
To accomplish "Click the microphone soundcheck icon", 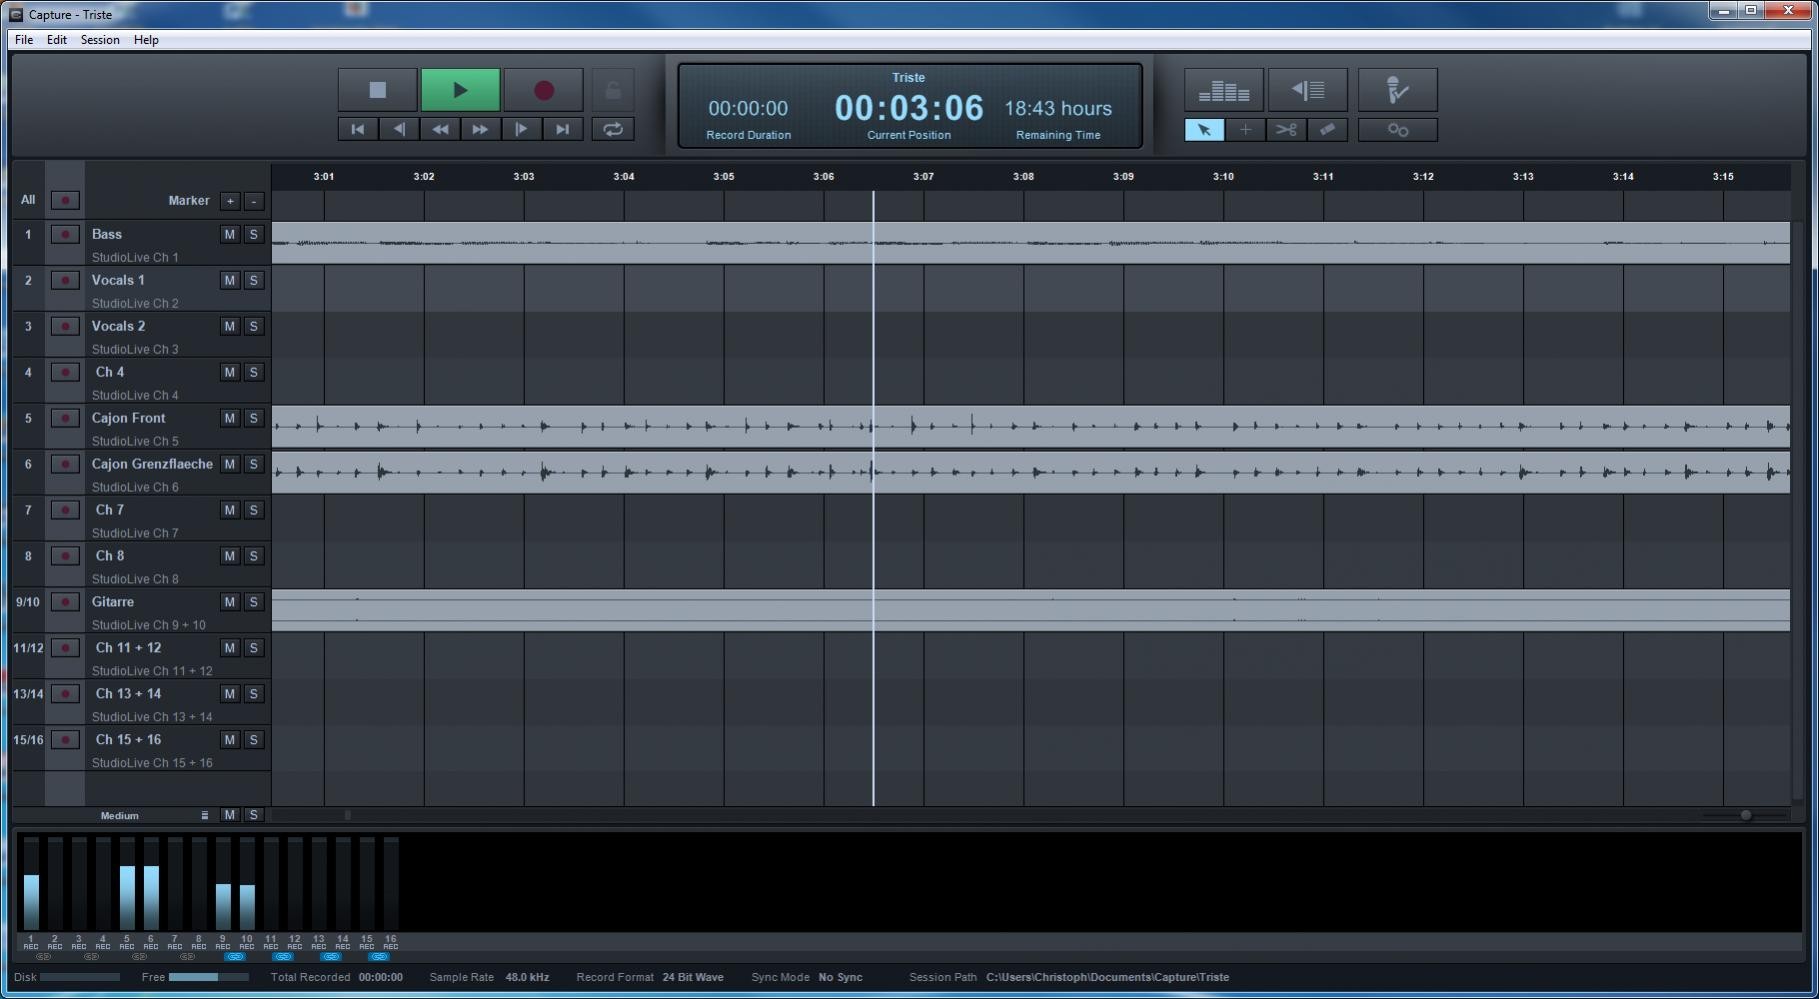I will click(x=1398, y=90).
